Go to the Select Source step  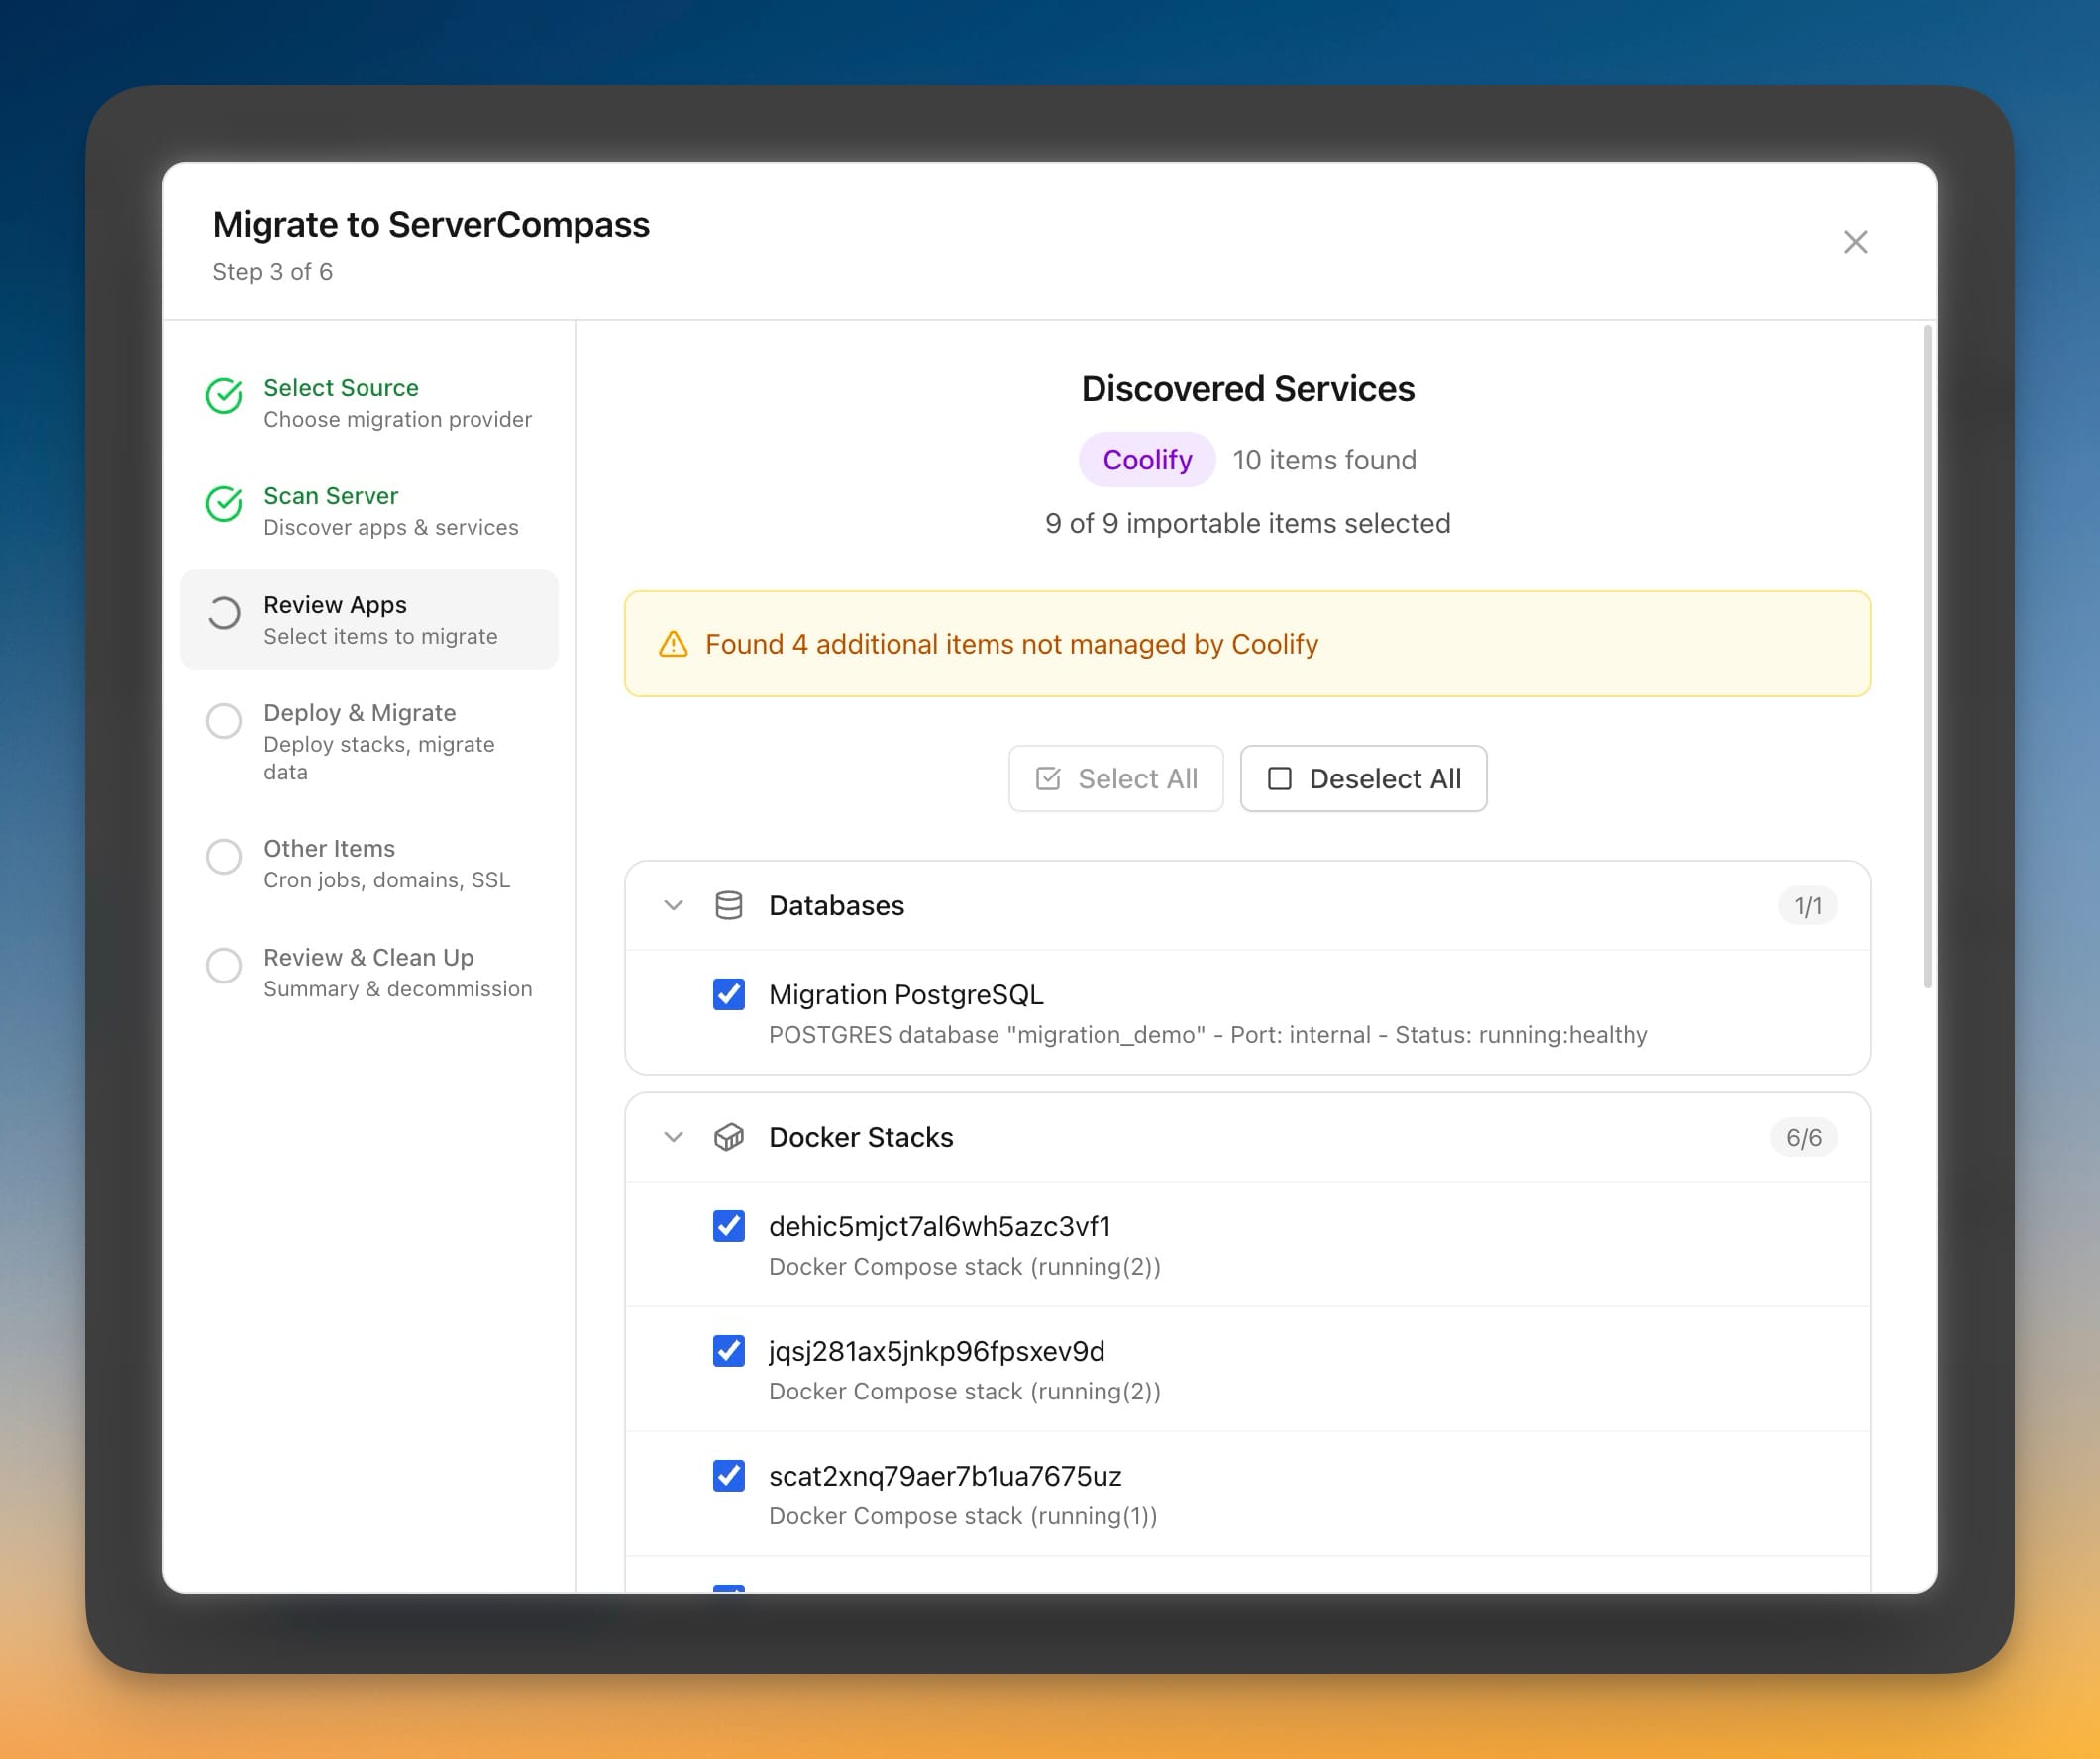tap(369, 403)
